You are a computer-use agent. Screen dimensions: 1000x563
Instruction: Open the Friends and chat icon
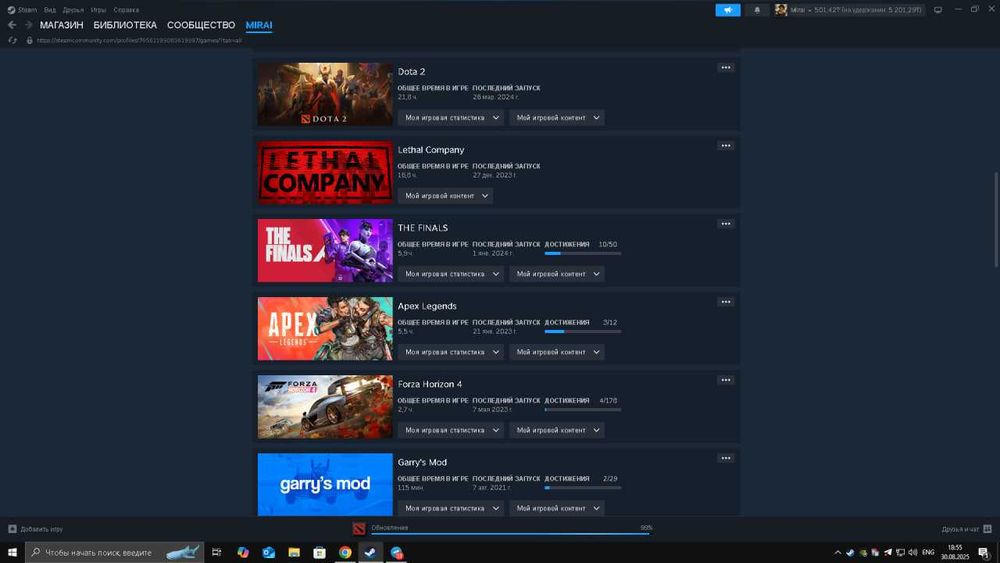pos(987,529)
